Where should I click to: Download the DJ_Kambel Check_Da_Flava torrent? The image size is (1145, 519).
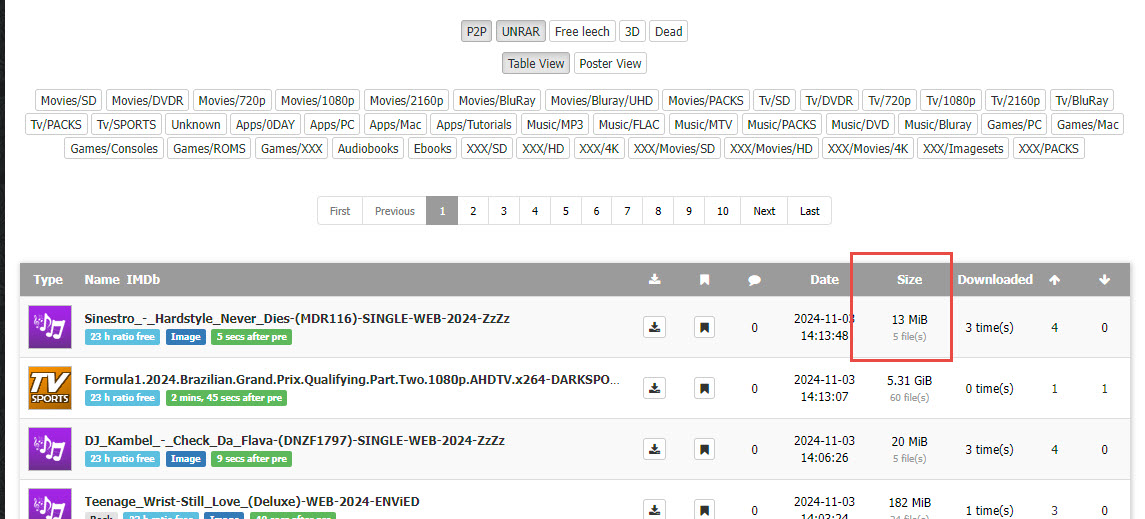654,450
